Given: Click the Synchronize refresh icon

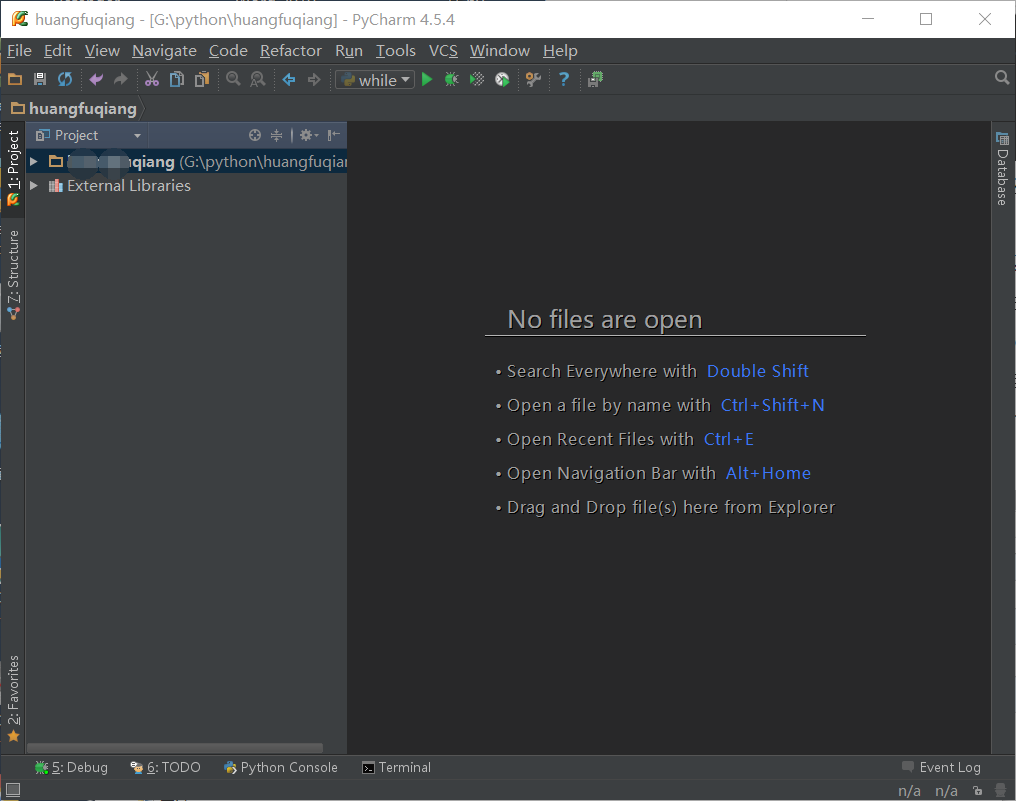Looking at the screenshot, I should (65, 80).
